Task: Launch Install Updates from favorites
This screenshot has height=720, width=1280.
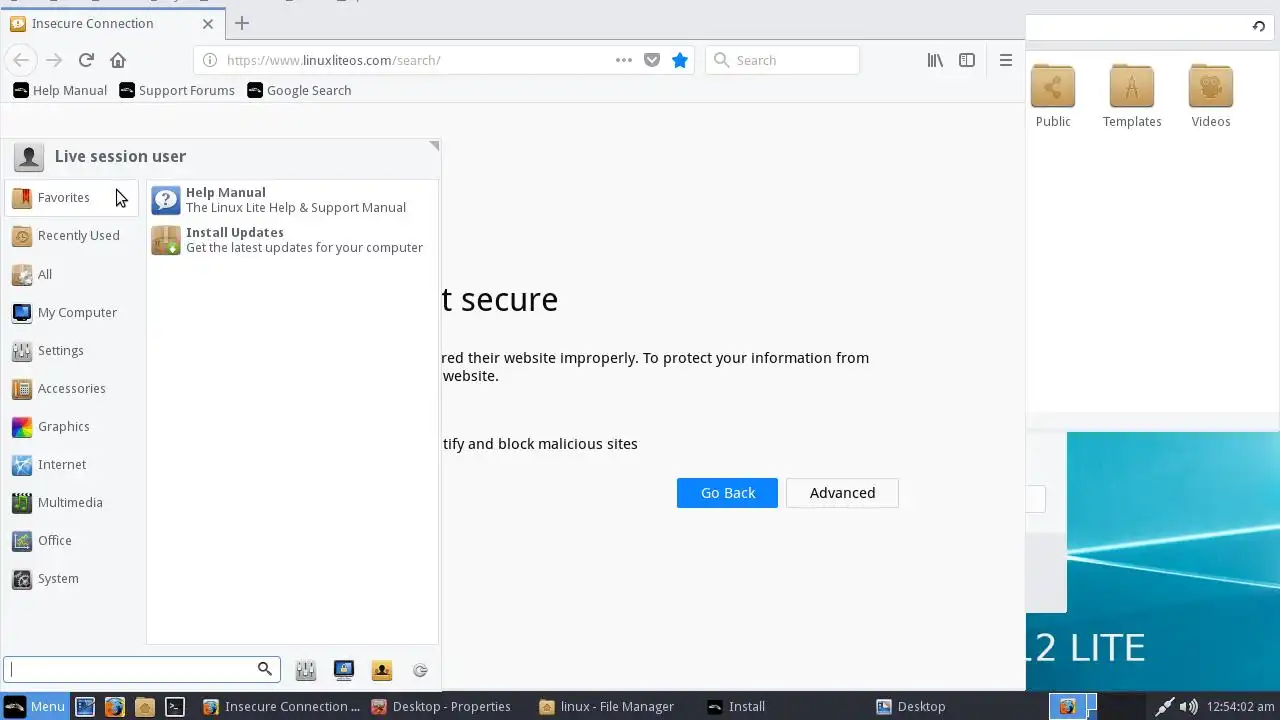Action: (292, 240)
